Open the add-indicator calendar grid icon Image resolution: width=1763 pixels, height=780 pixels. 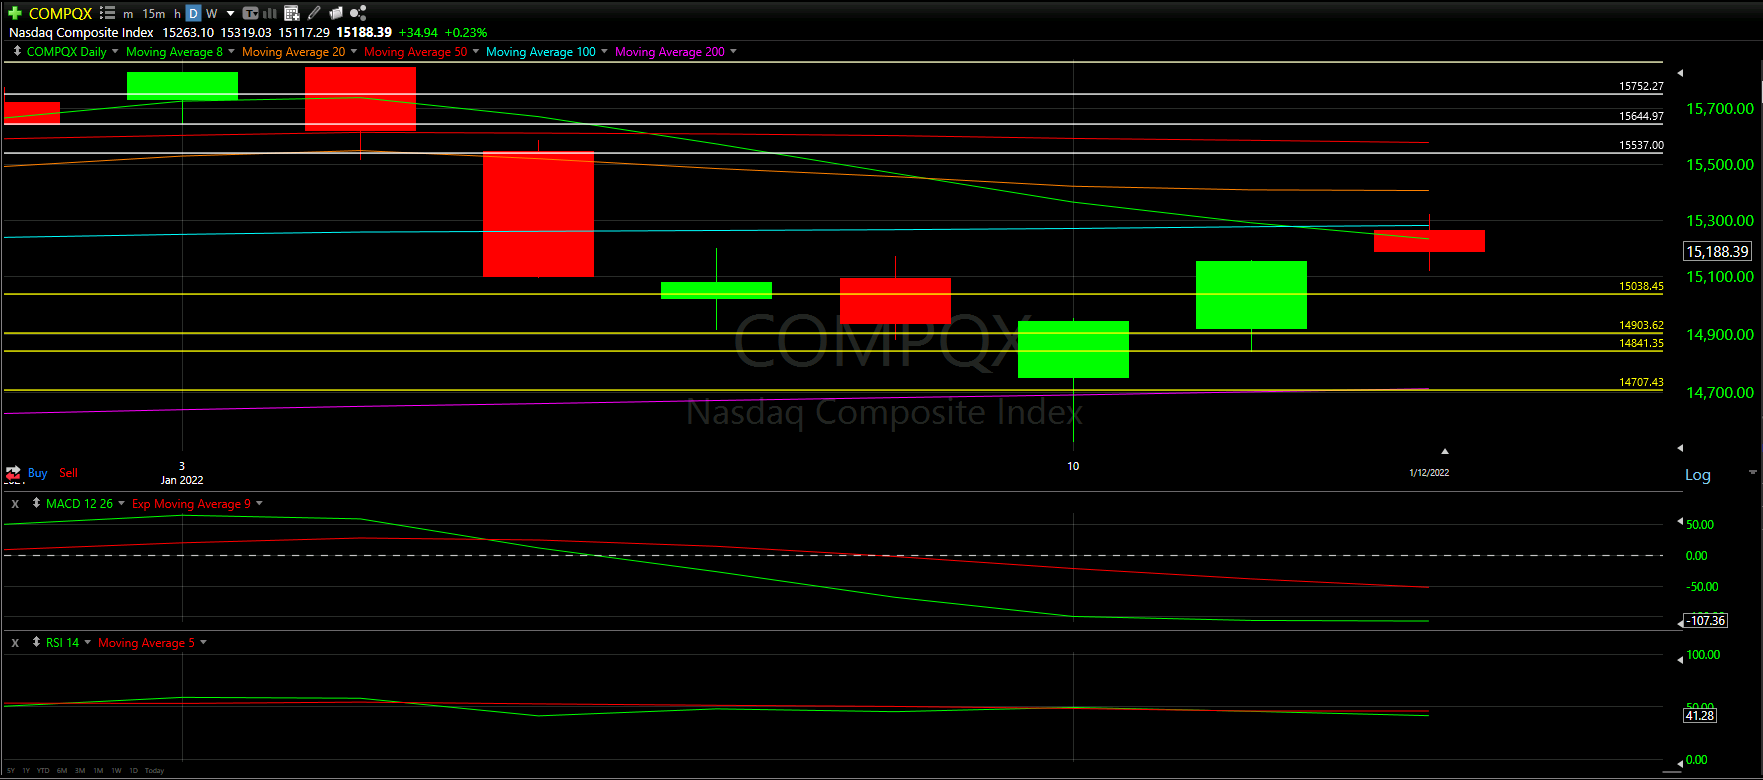(x=291, y=13)
